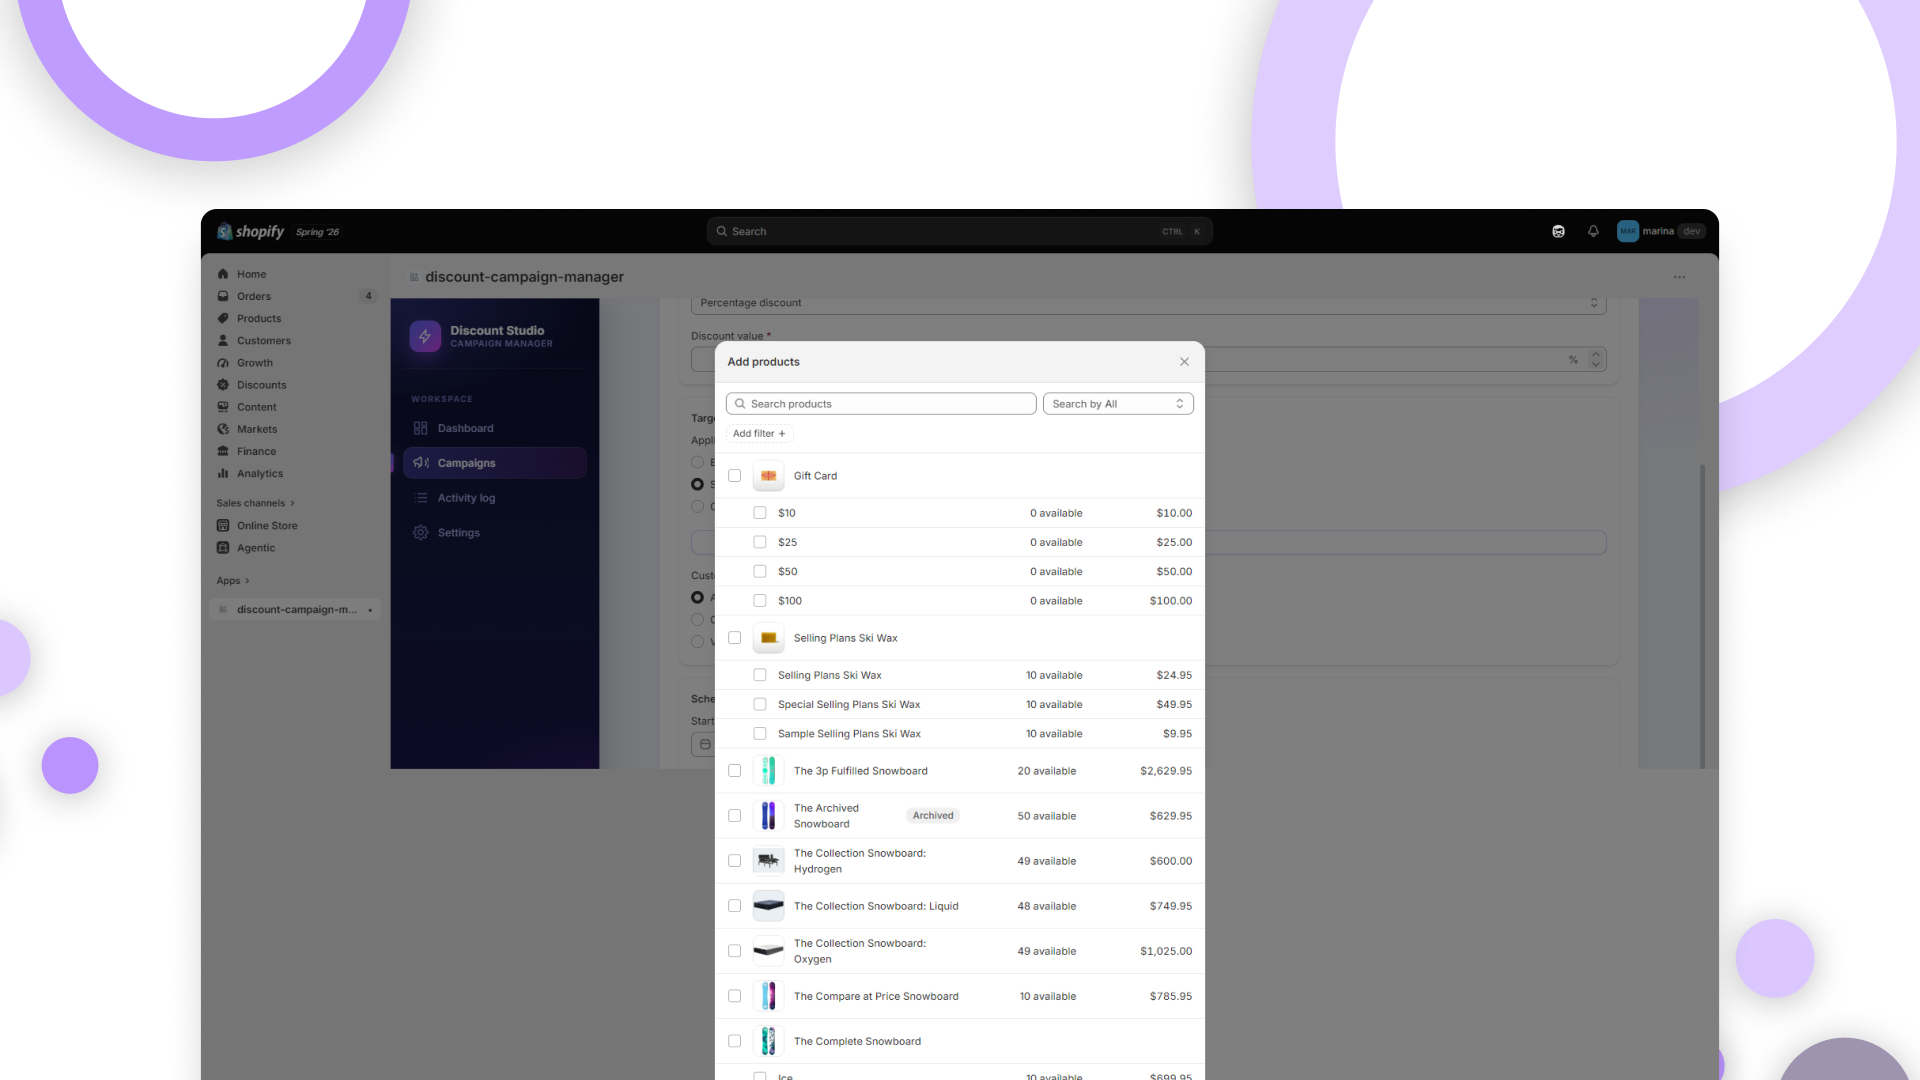Image resolution: width=1920 pixels, height=1080 pixels.
Task: Click the Products tag icon
Action: (x=223, y=318)
